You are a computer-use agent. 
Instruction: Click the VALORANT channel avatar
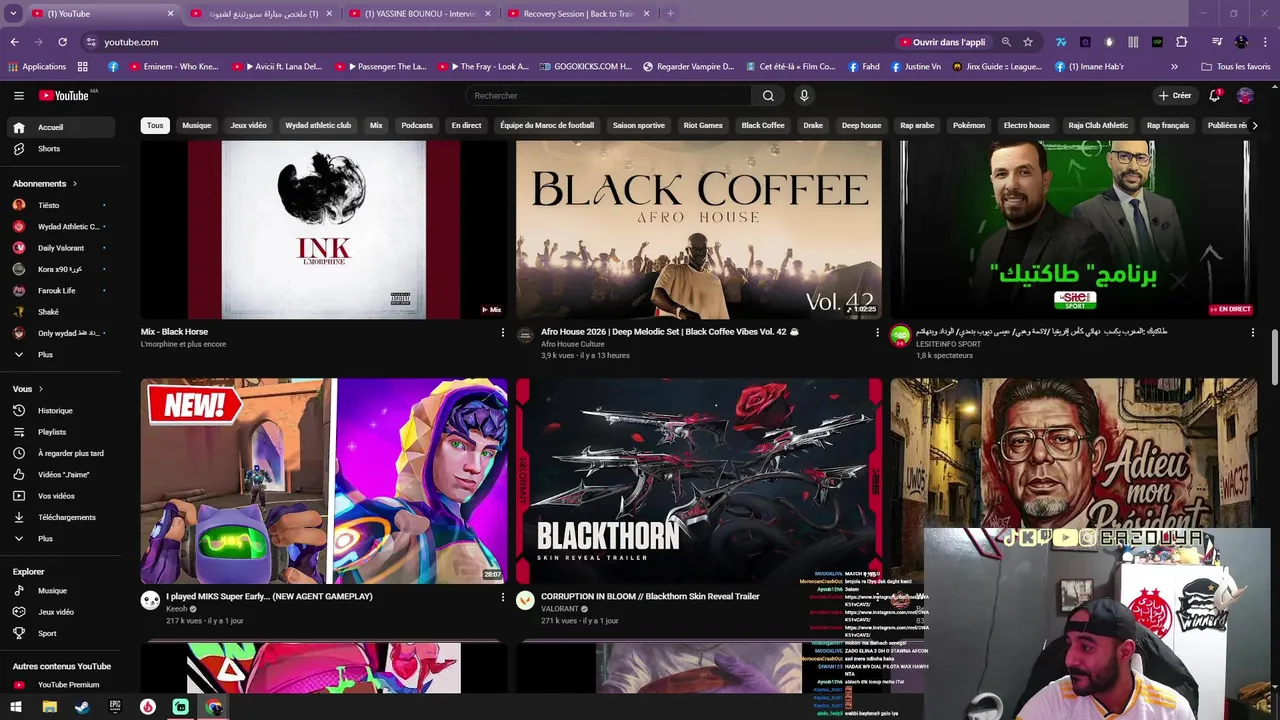(x=525, y=600)
